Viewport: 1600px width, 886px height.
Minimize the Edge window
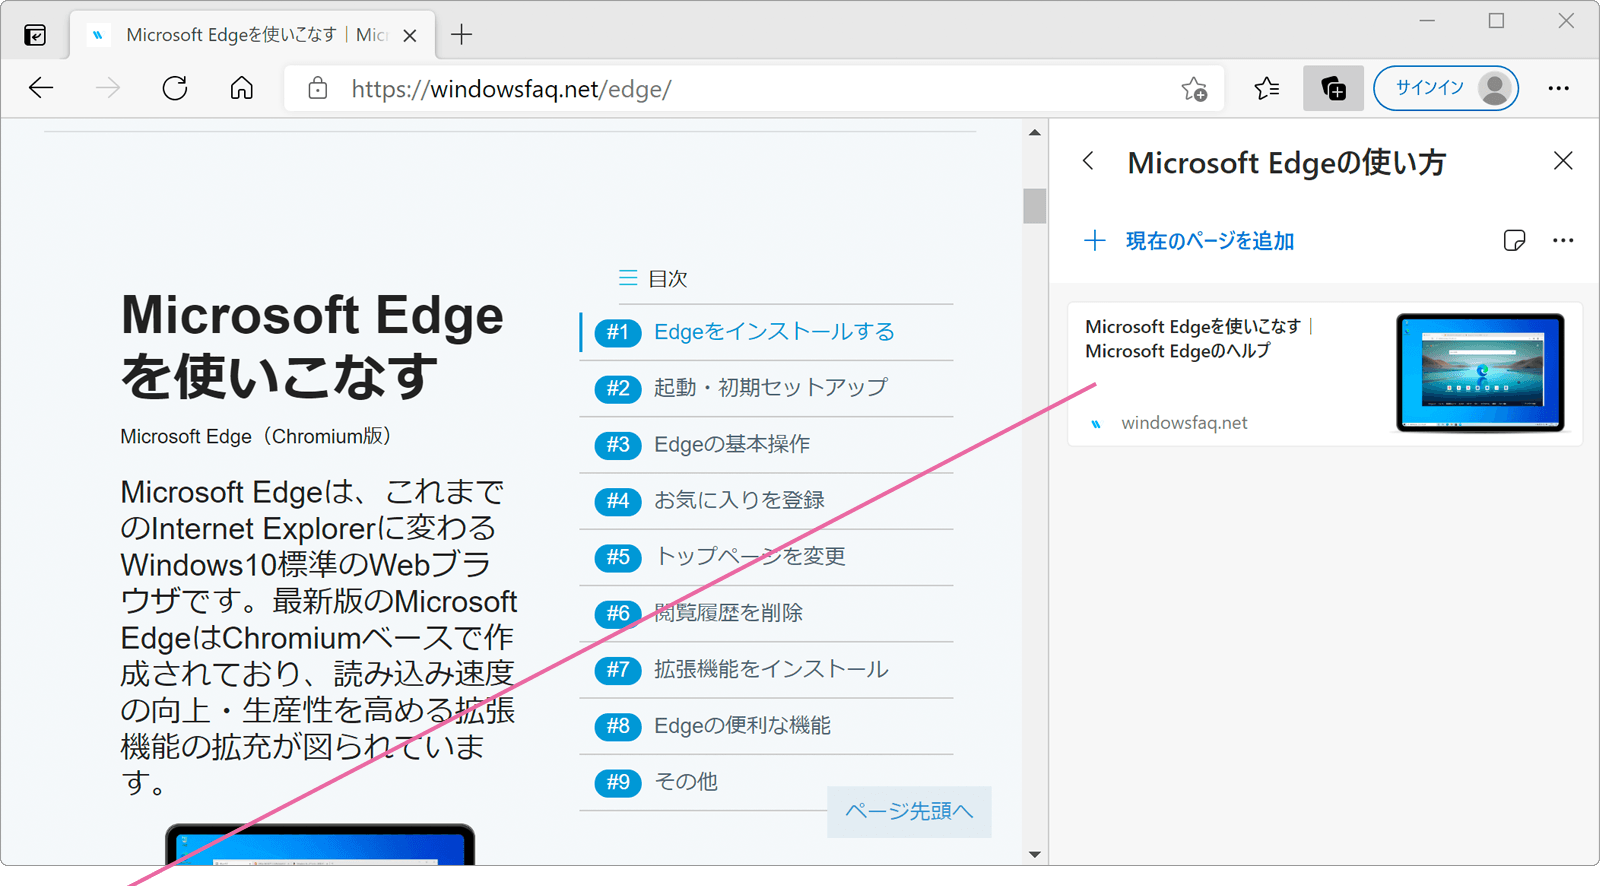1427,21
